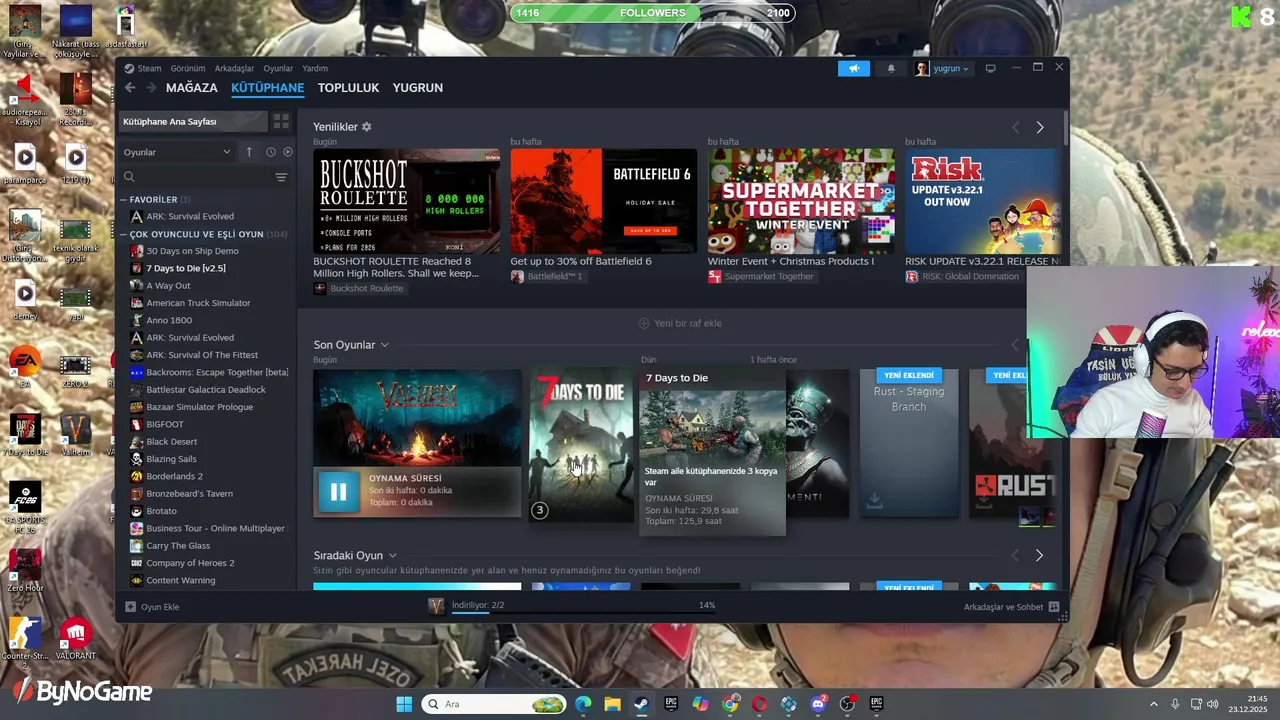Open the Oyunlar menu in menu bar
The height and width of the screenshot is (720, 1280).
click(x=278, y=68)
